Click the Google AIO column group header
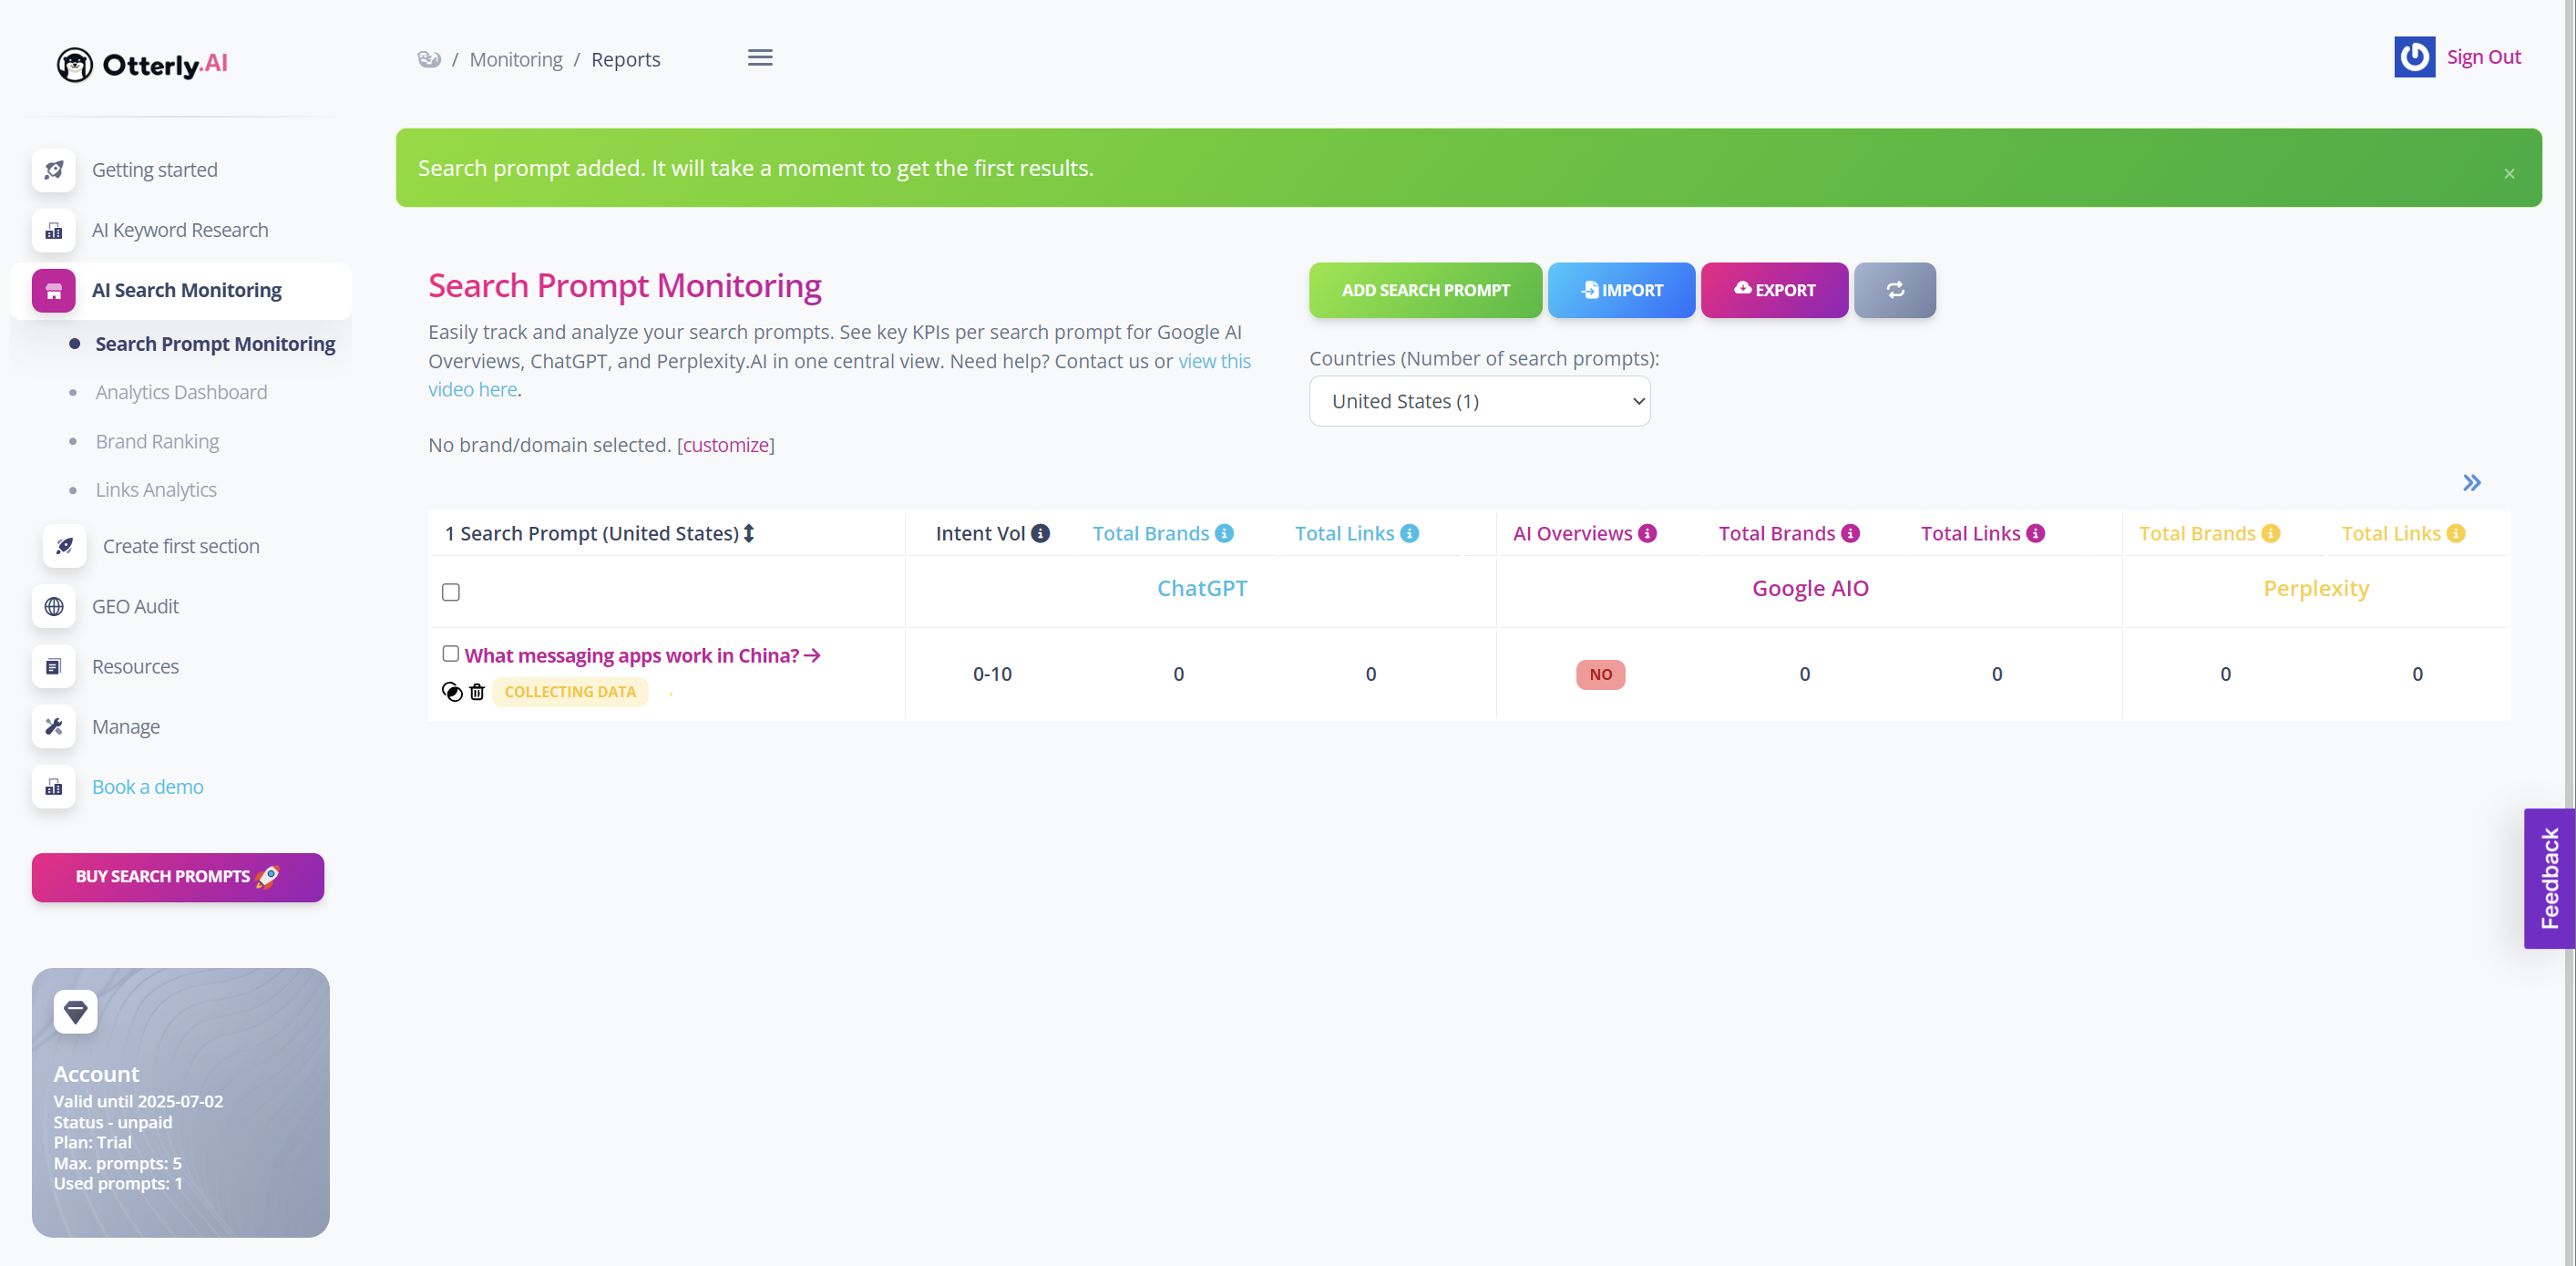Viewport: 2576px width, 1266px height. click(1810, 588)
